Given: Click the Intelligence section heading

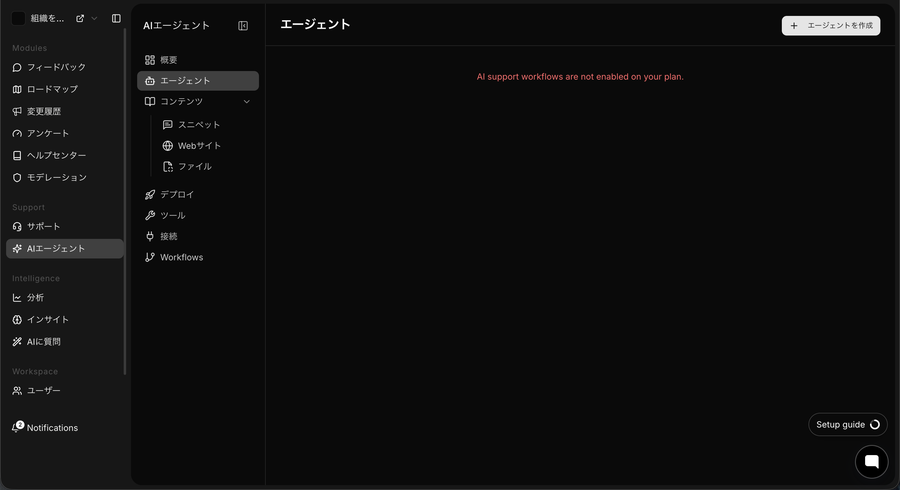Looking at the screenshot, I should 36,278.
